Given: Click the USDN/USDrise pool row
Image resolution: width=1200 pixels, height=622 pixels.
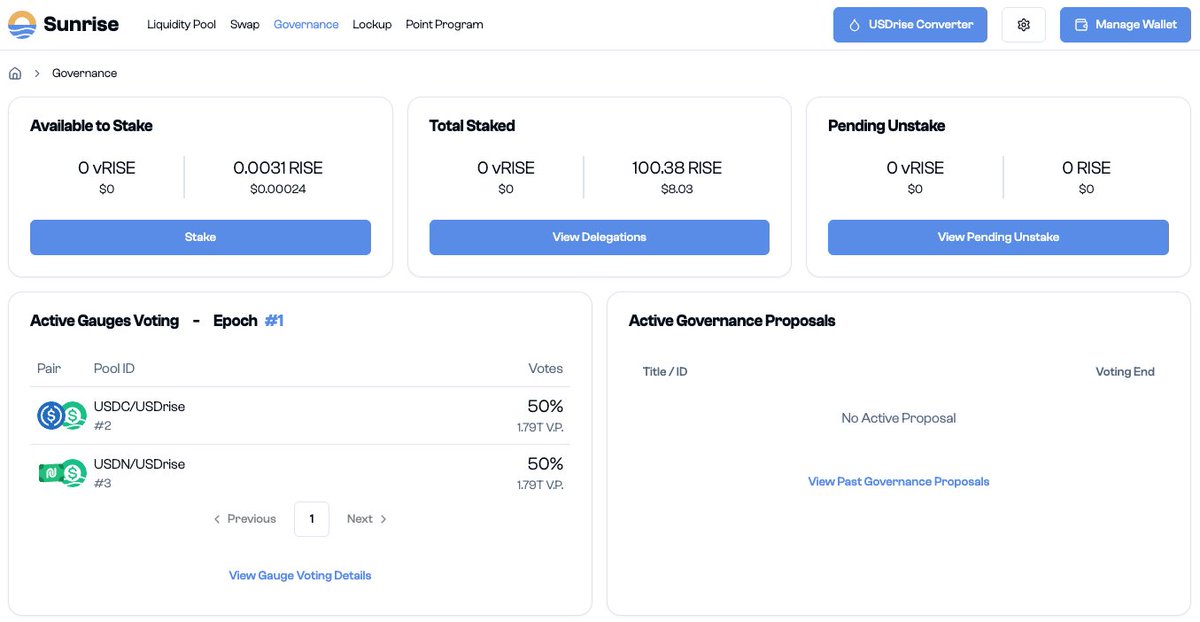Looking at the screenshot, I should (x=300, y=473).
